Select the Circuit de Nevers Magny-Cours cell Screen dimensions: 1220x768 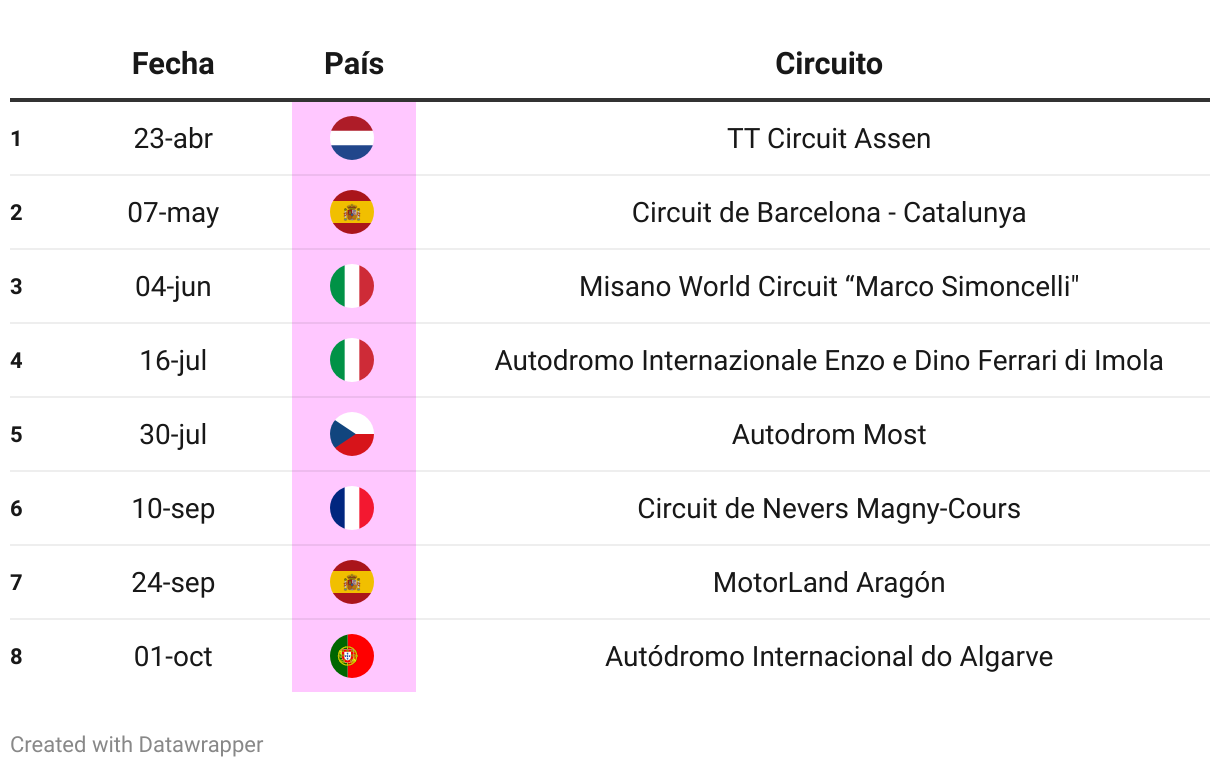click(x=829, y=508)
